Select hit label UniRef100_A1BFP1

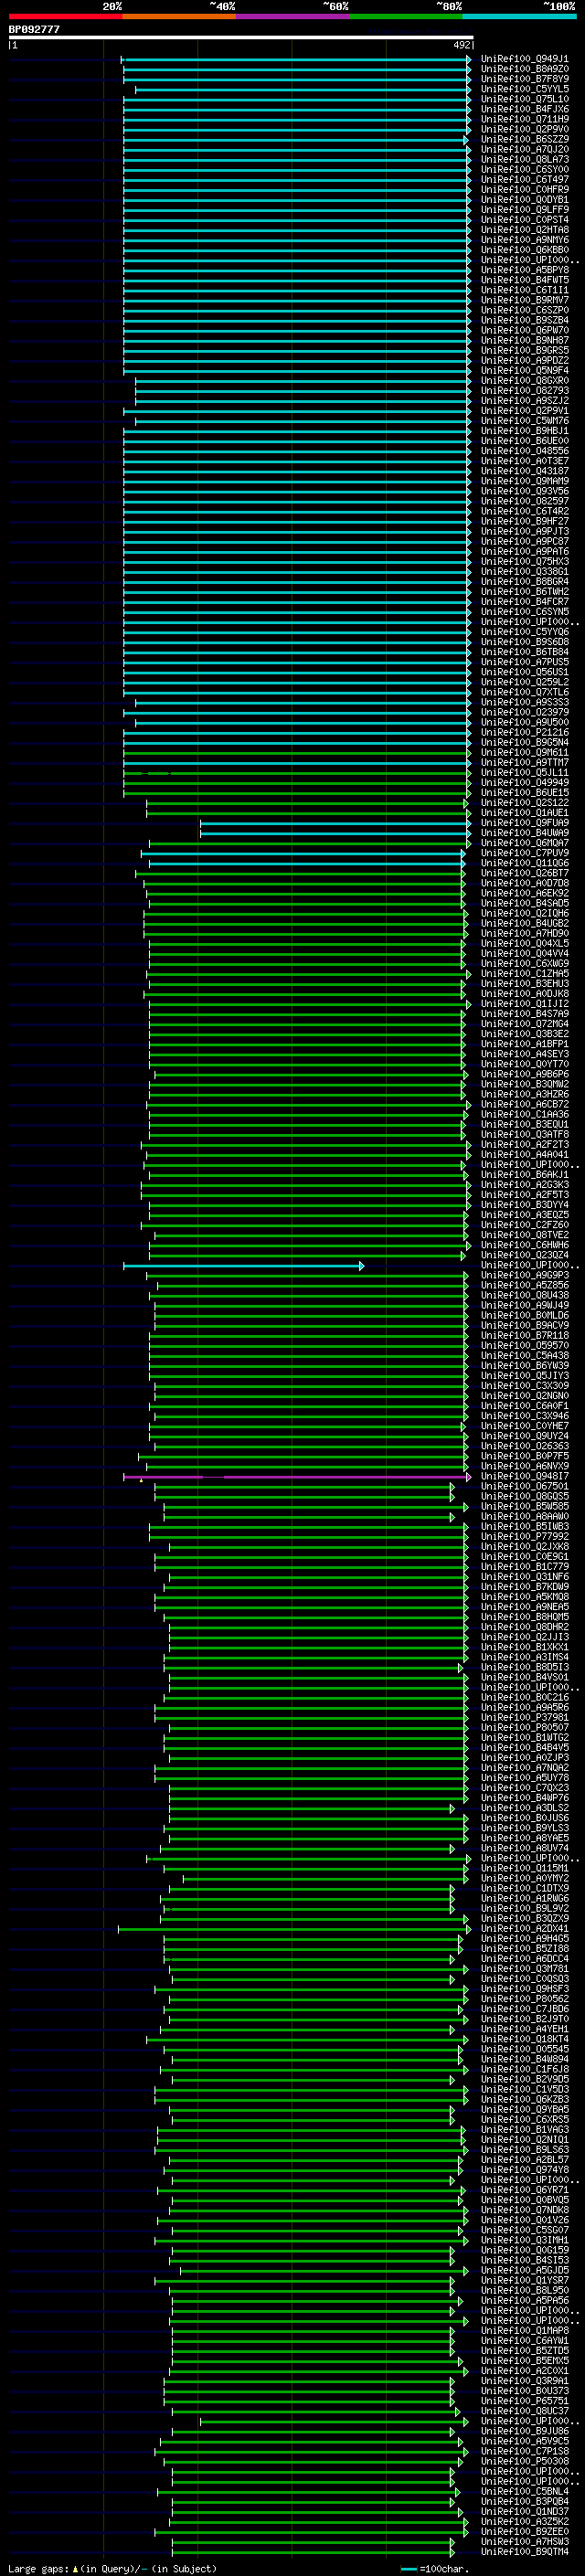point(525,1044)
